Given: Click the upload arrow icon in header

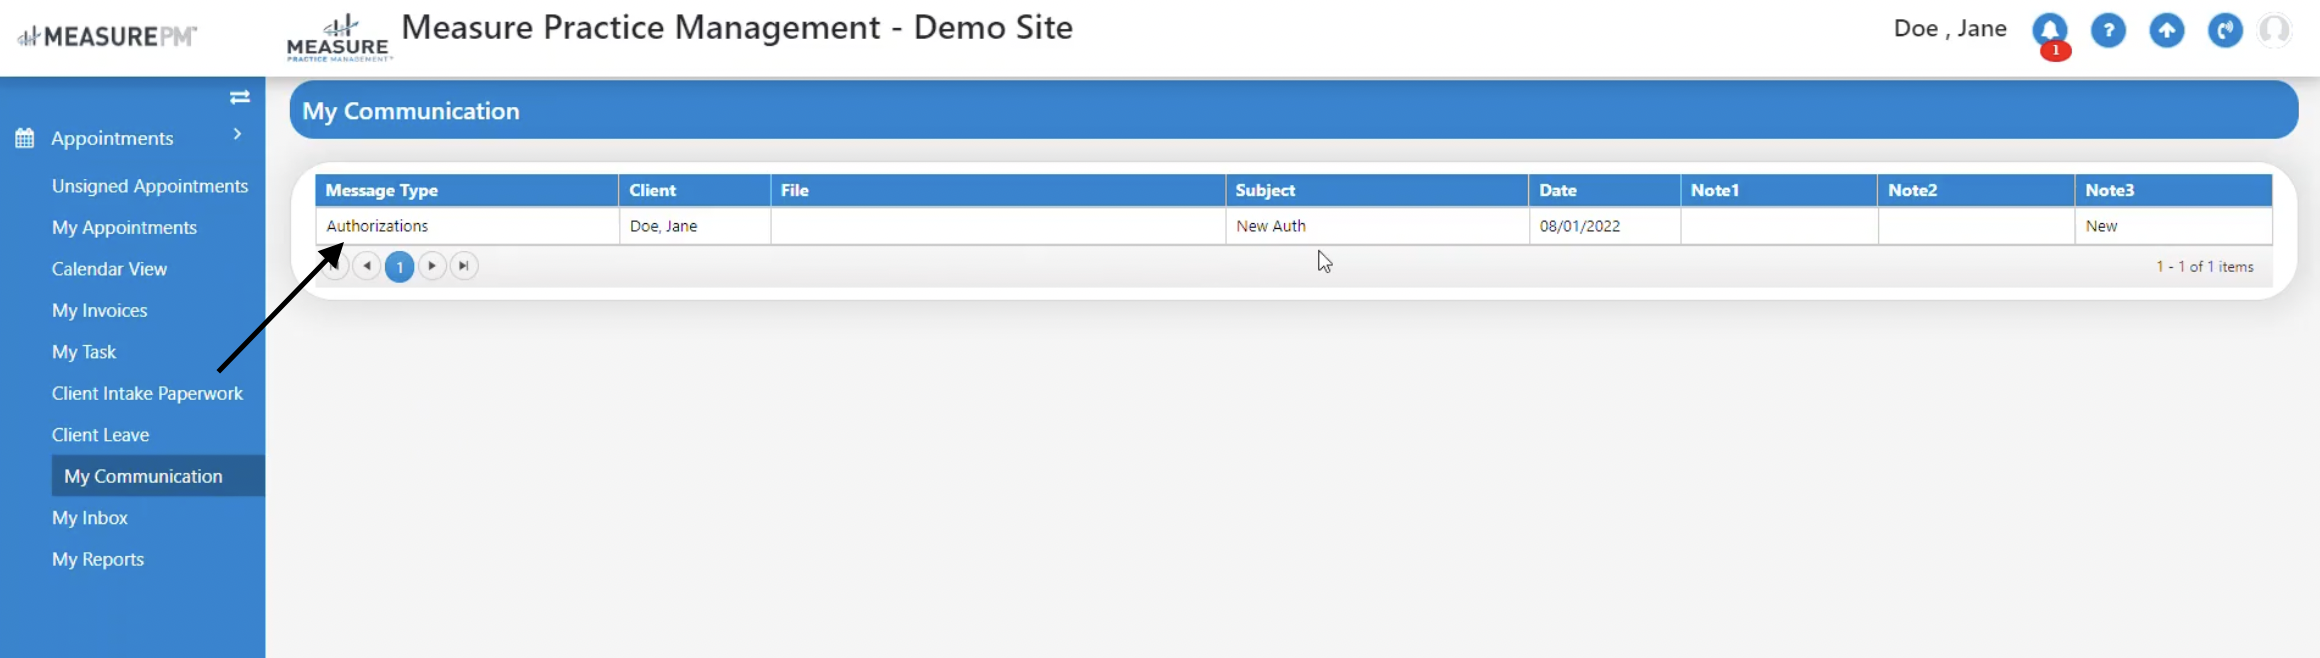Looking at the screenshot, I should tap(2167, 31).
